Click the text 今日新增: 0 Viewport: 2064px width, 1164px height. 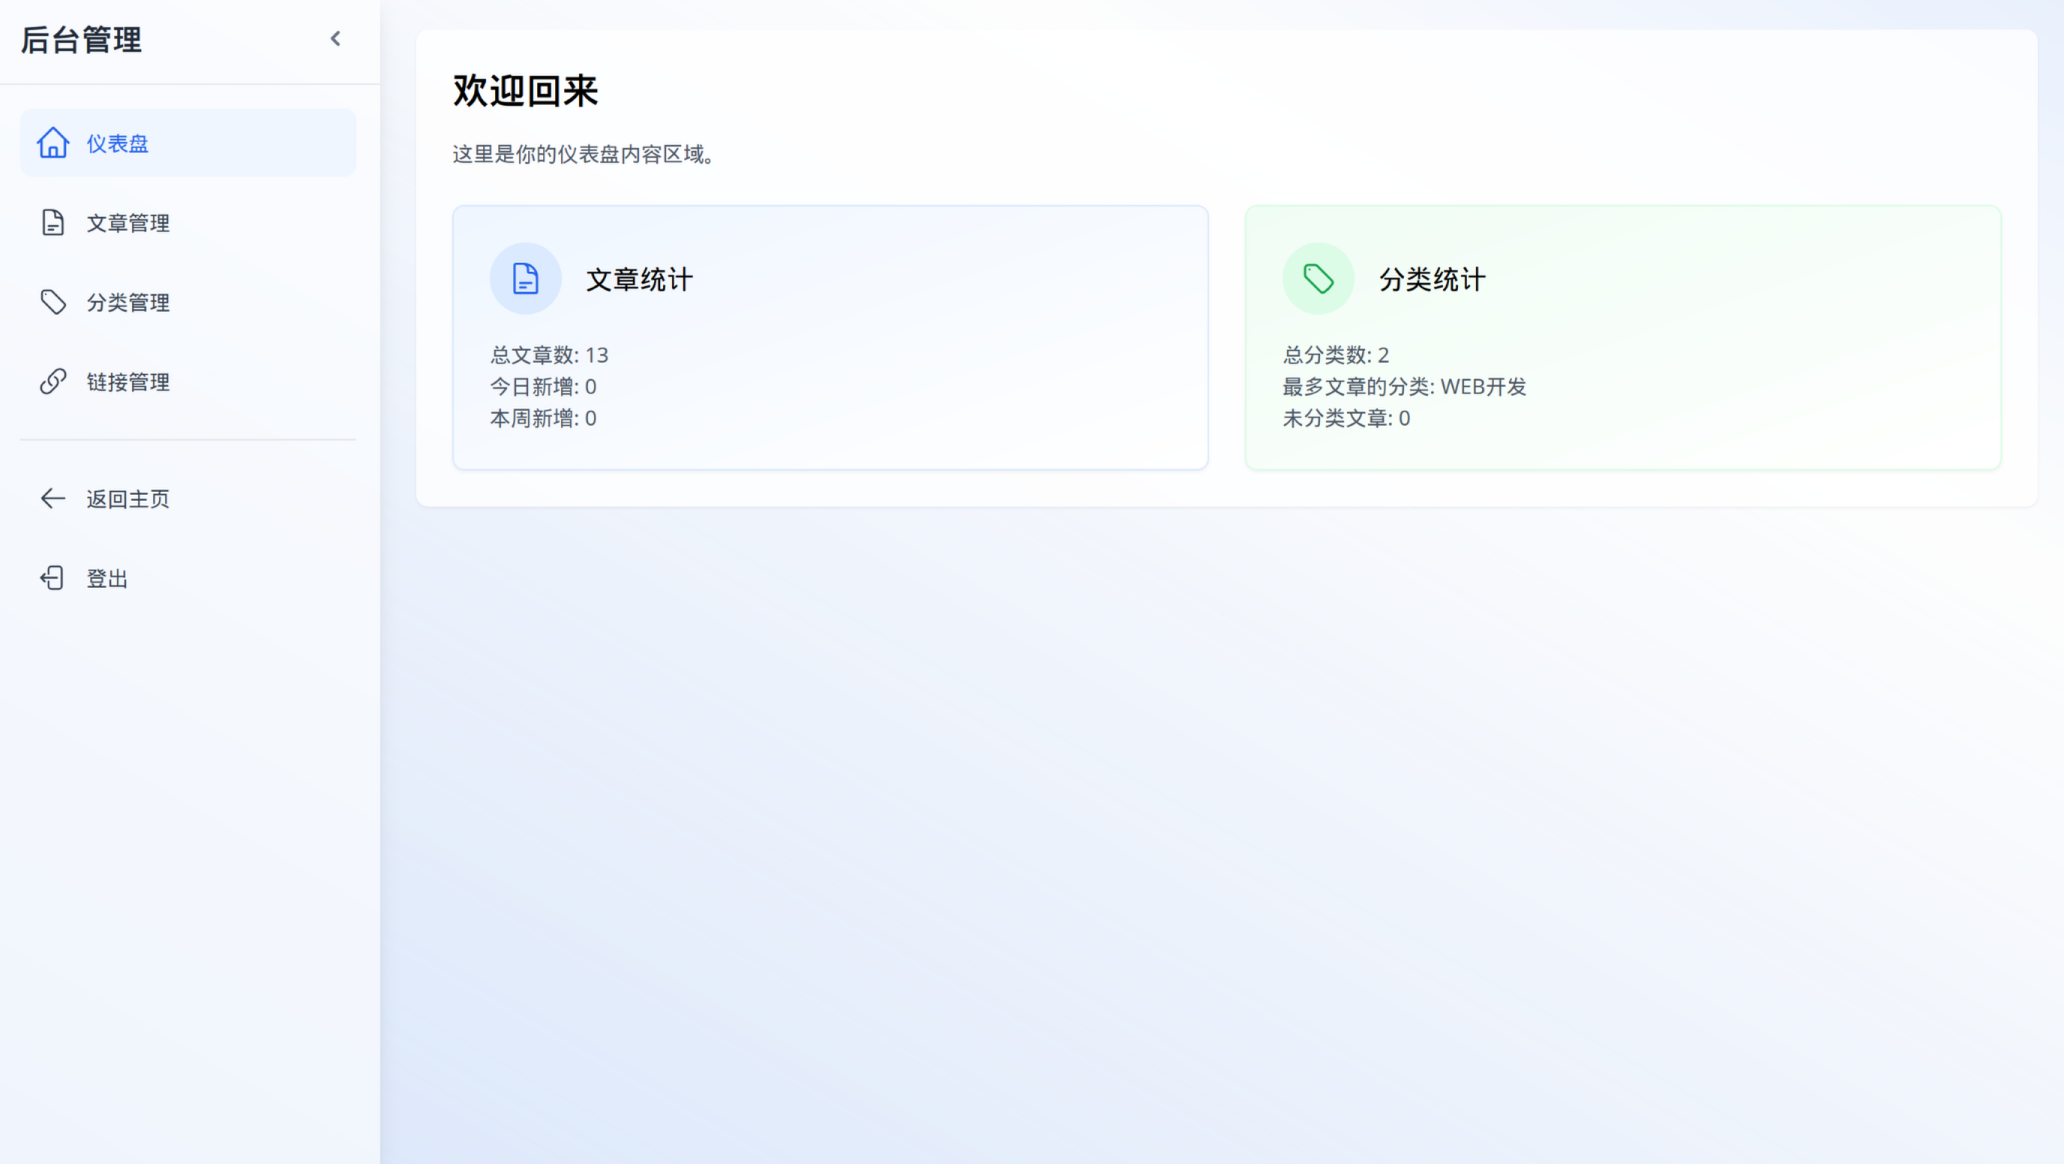pyautogui.click(x=543, y=386)
